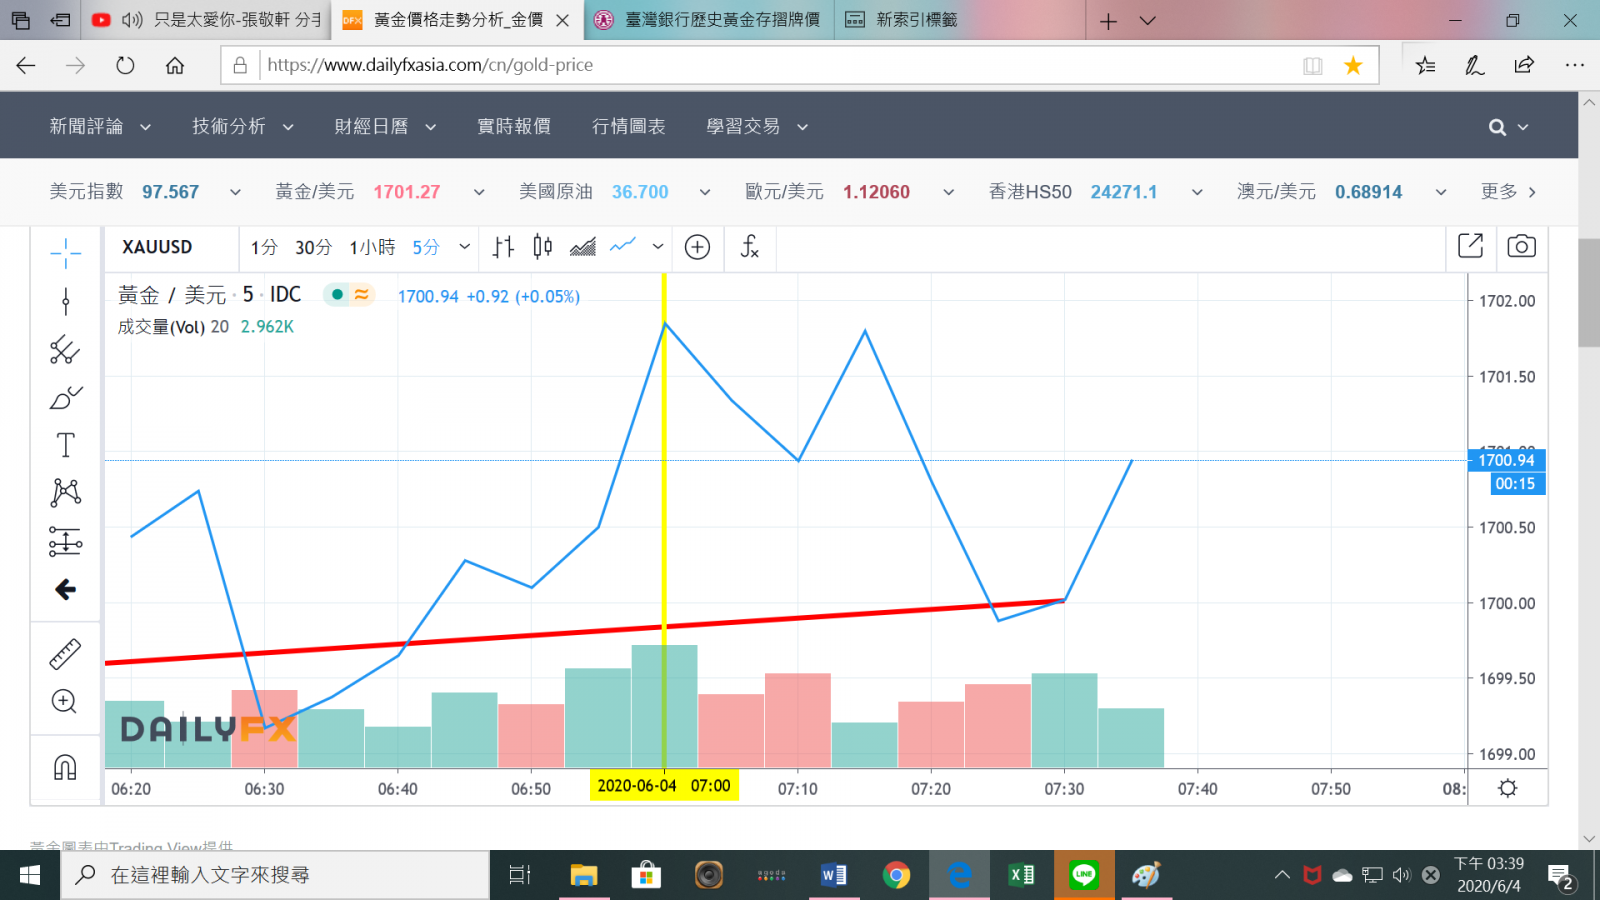The image size is (1600, 900).
Task: Select the 5分 timeframe
Action: coord(426,247)
